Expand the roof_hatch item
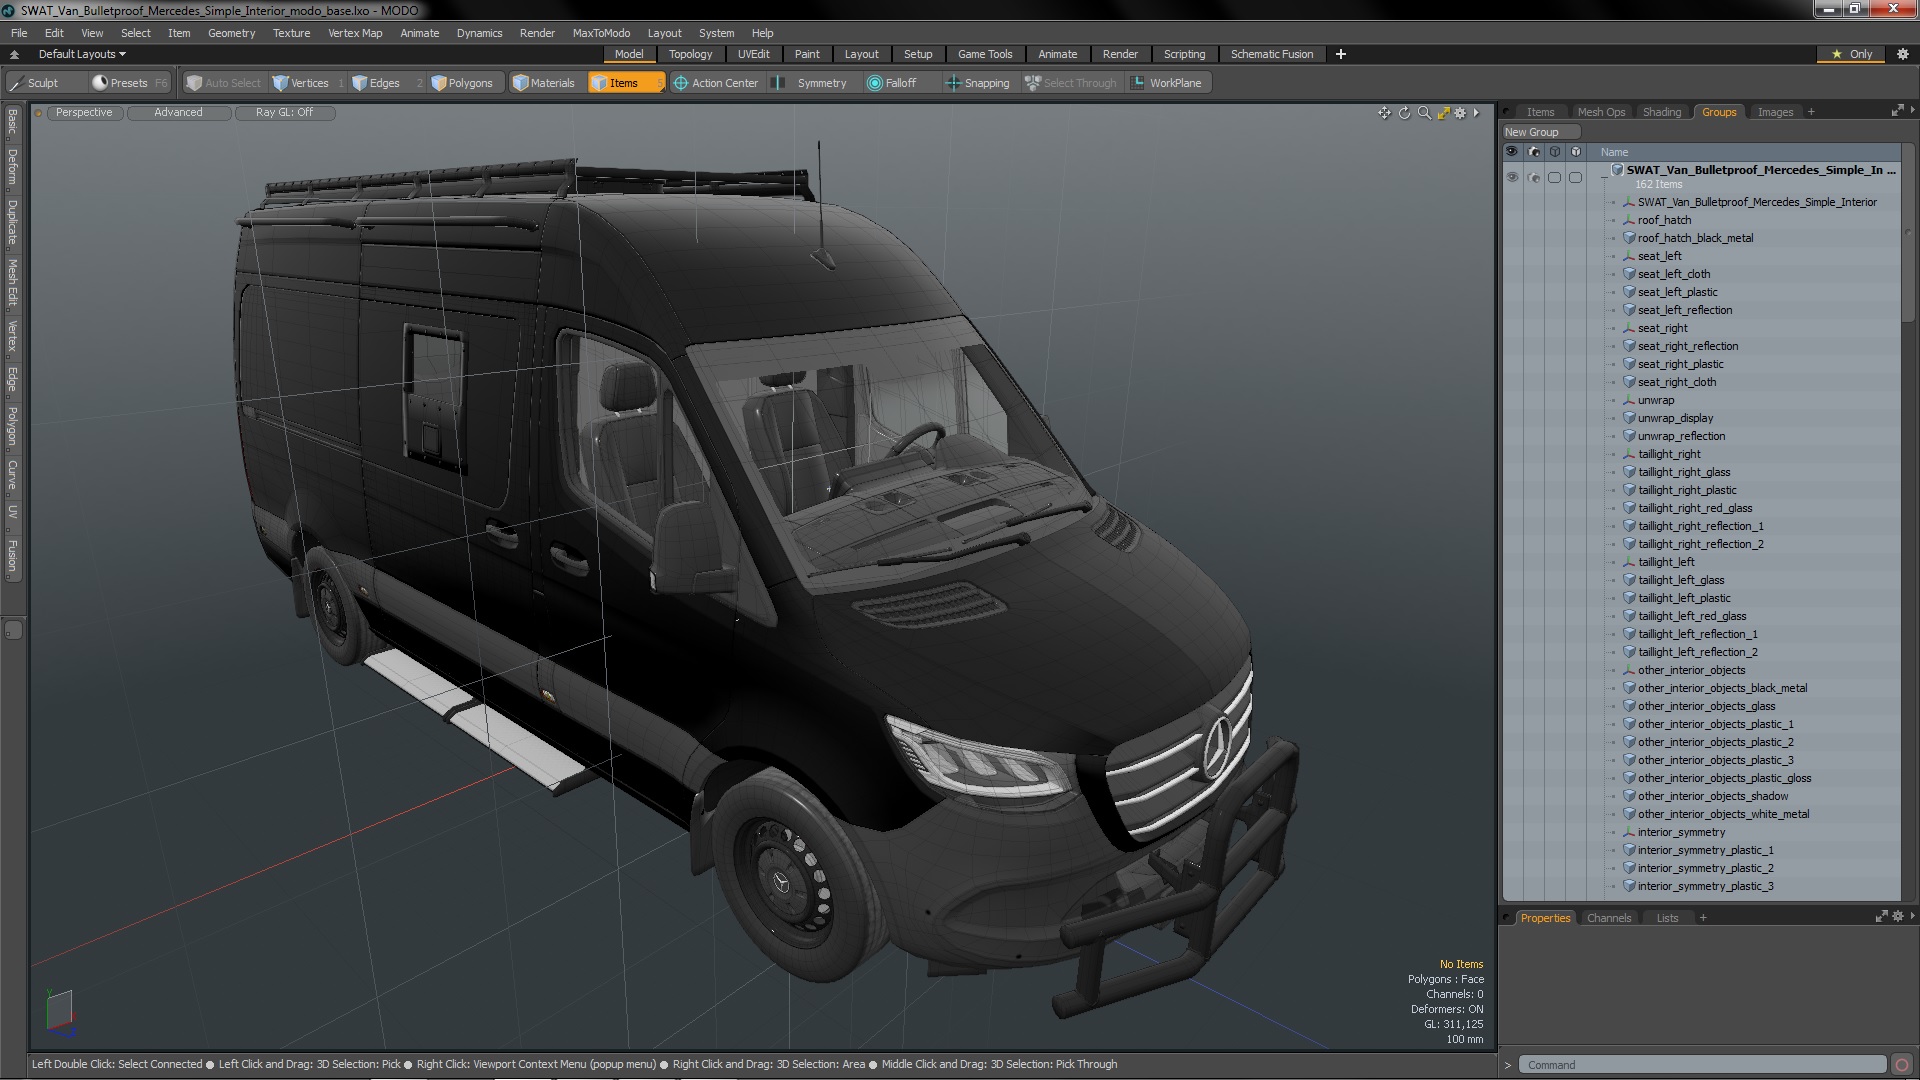This screenshot has width=1920, height=1080. tap(1613, 220)
